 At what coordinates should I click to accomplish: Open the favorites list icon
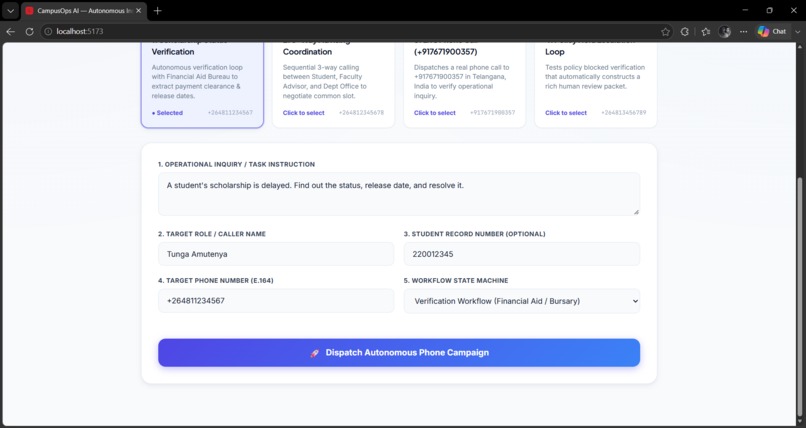pyautogui.click(x=706, y=31)
